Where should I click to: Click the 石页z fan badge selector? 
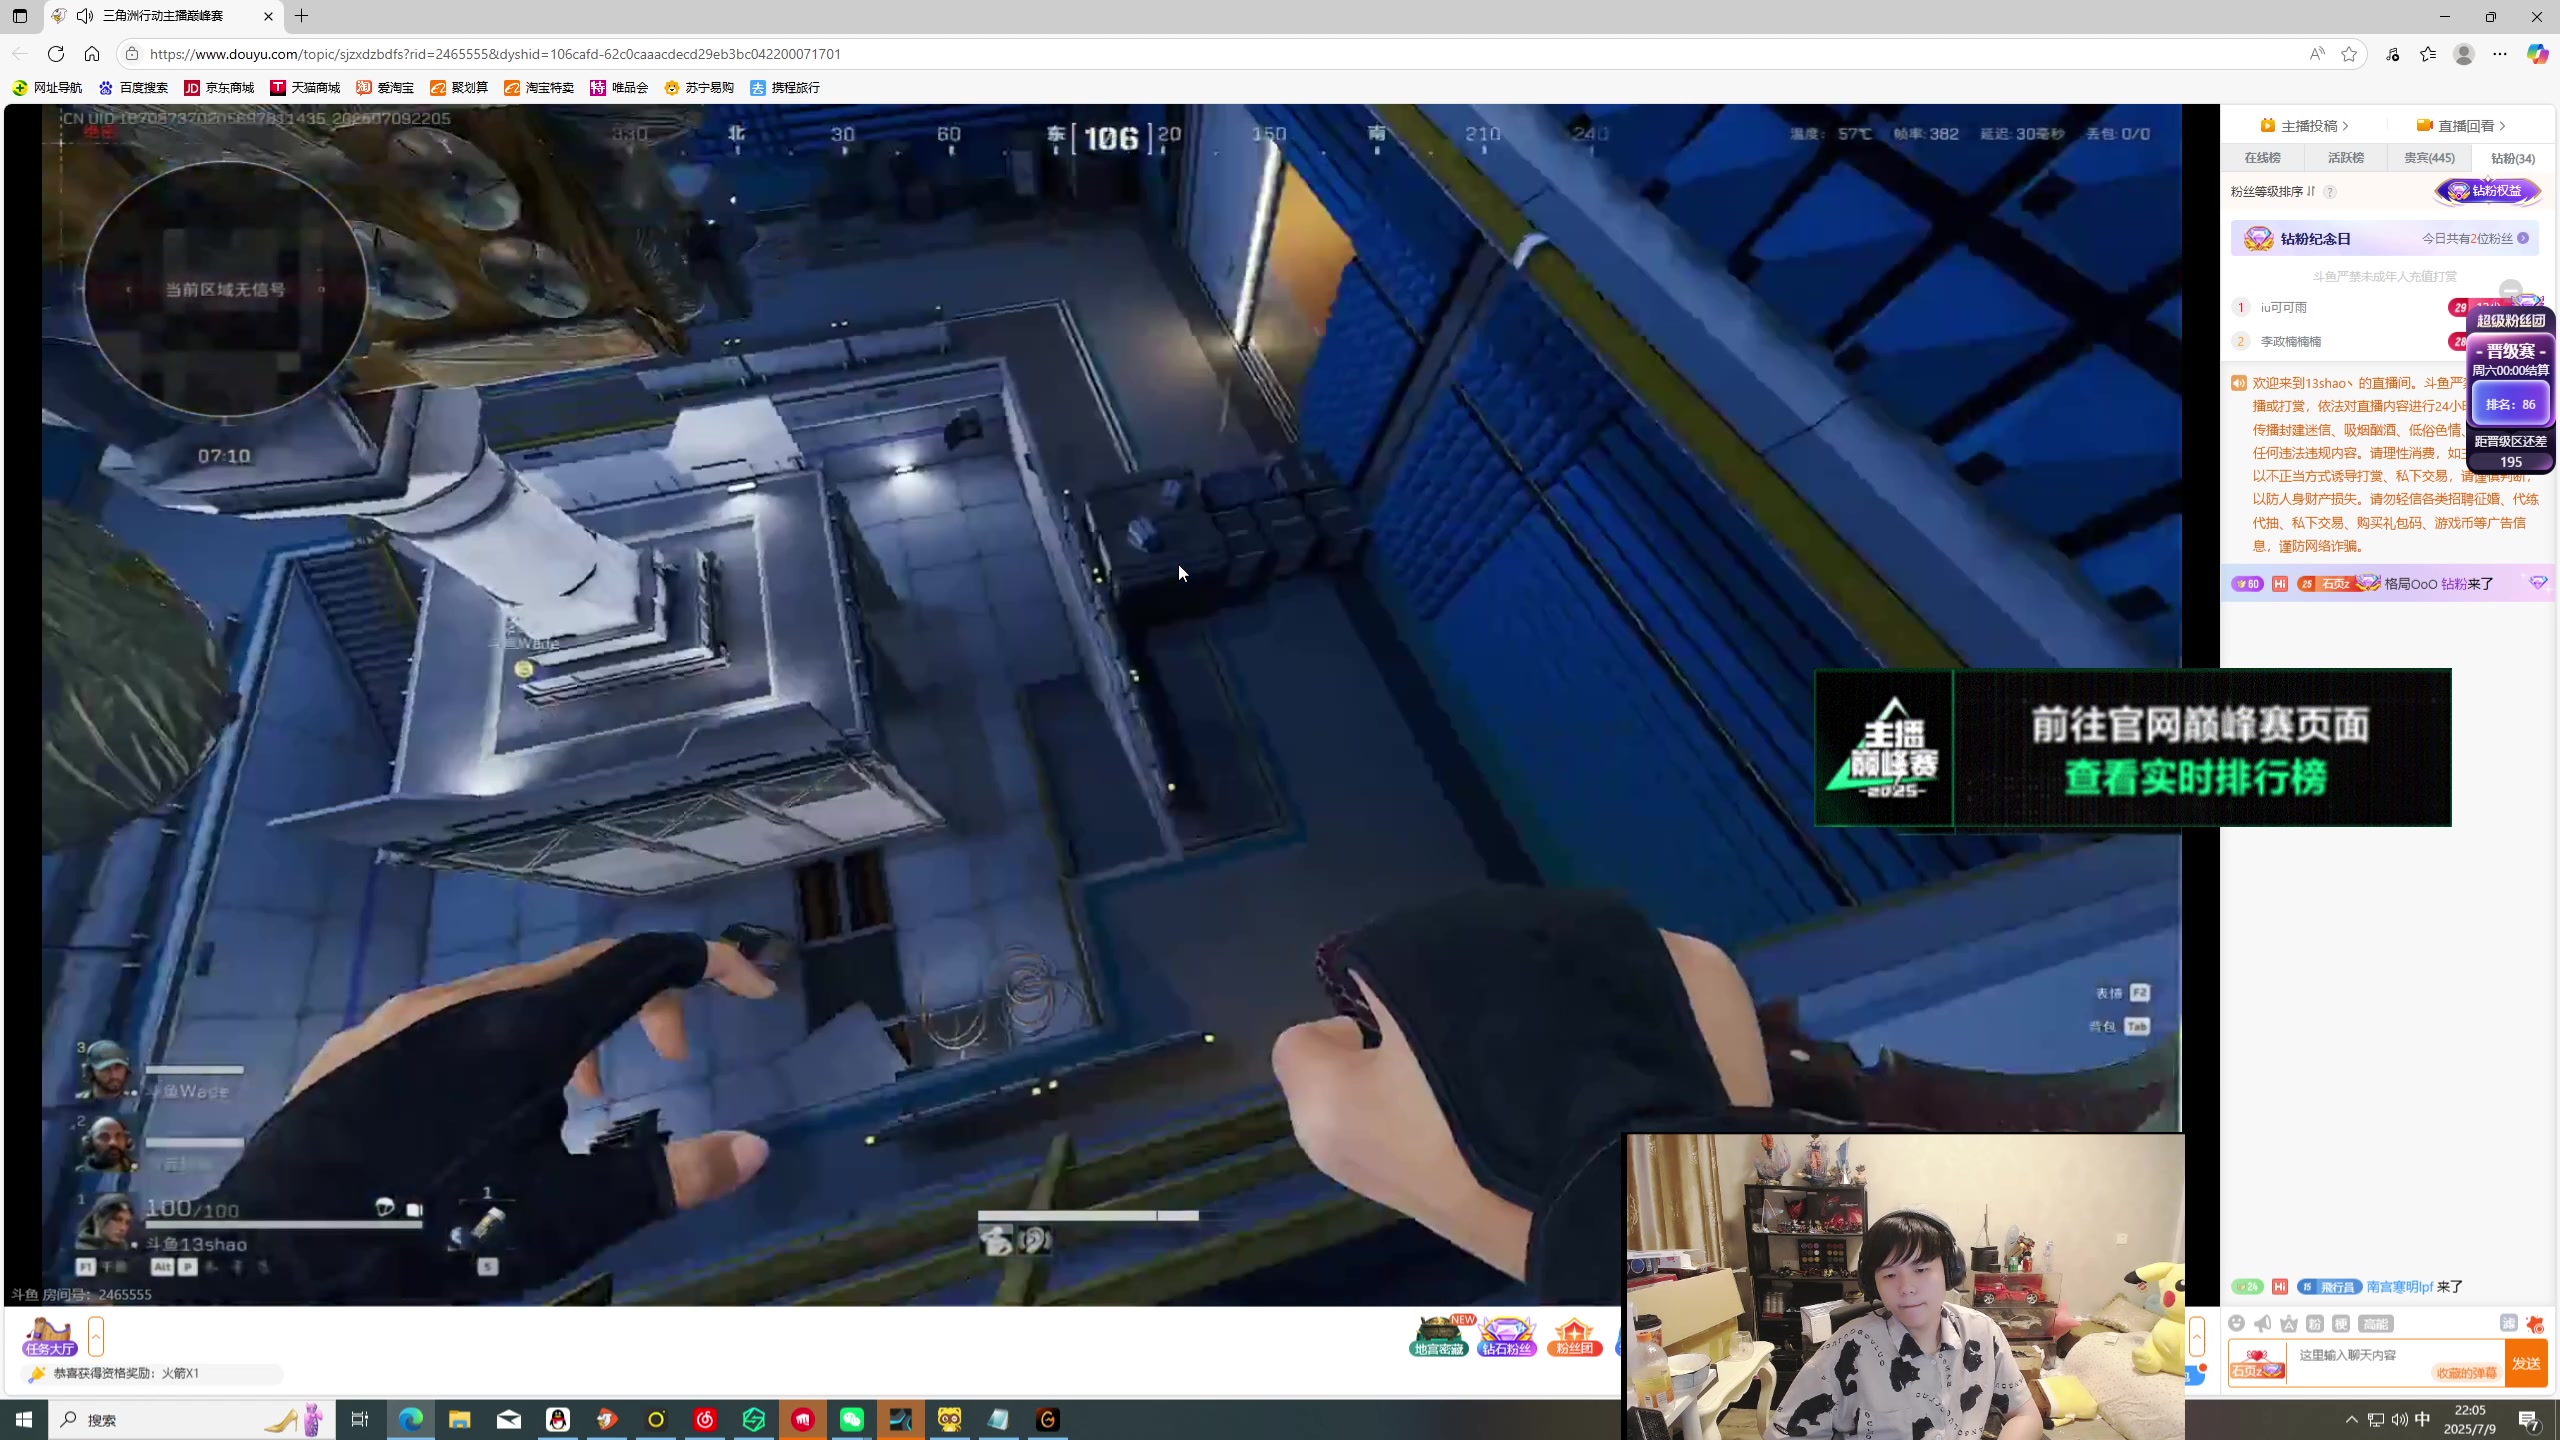(2257, 1365)
